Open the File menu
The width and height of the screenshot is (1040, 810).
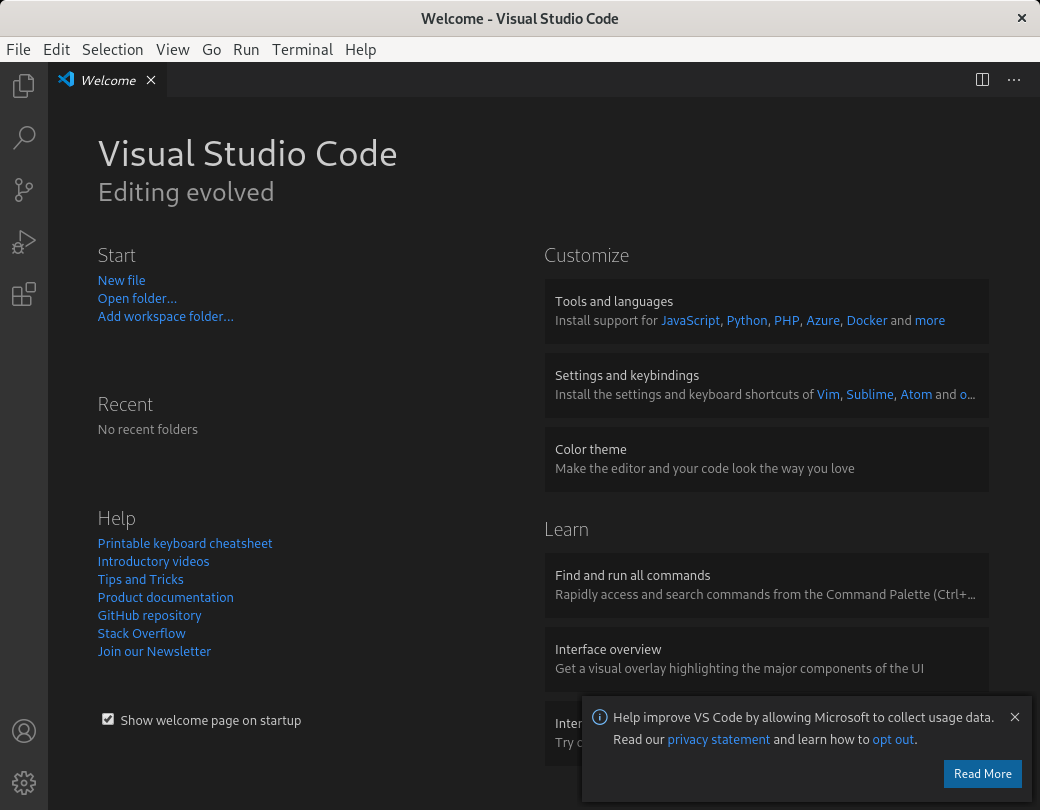(x=19, y=50)
